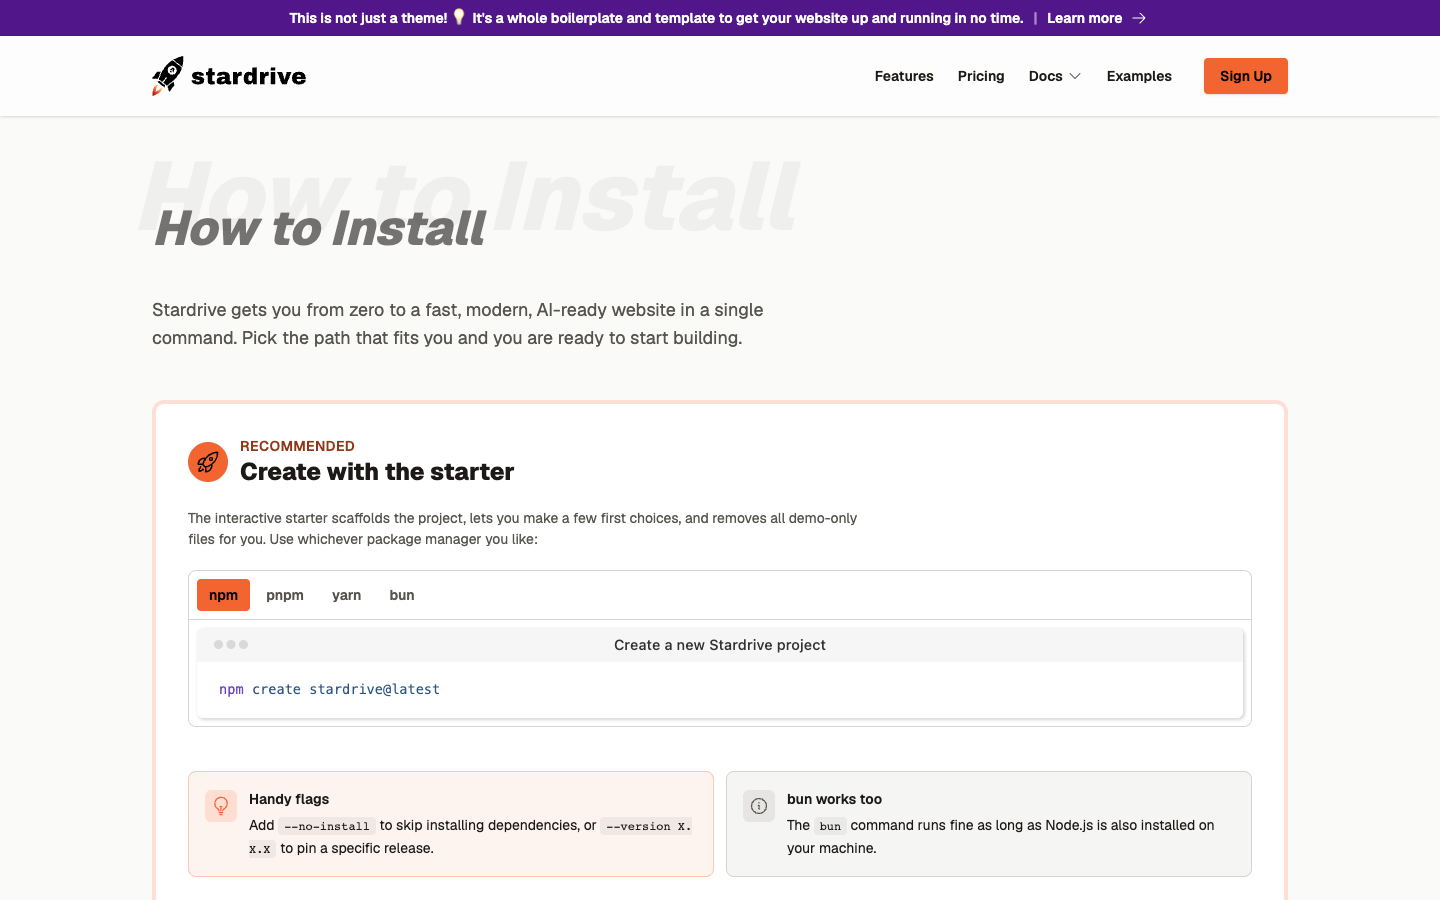Screen dimensions: 1440x900
Task: Click the Sign Up button
Action: tap(1246, 76)
